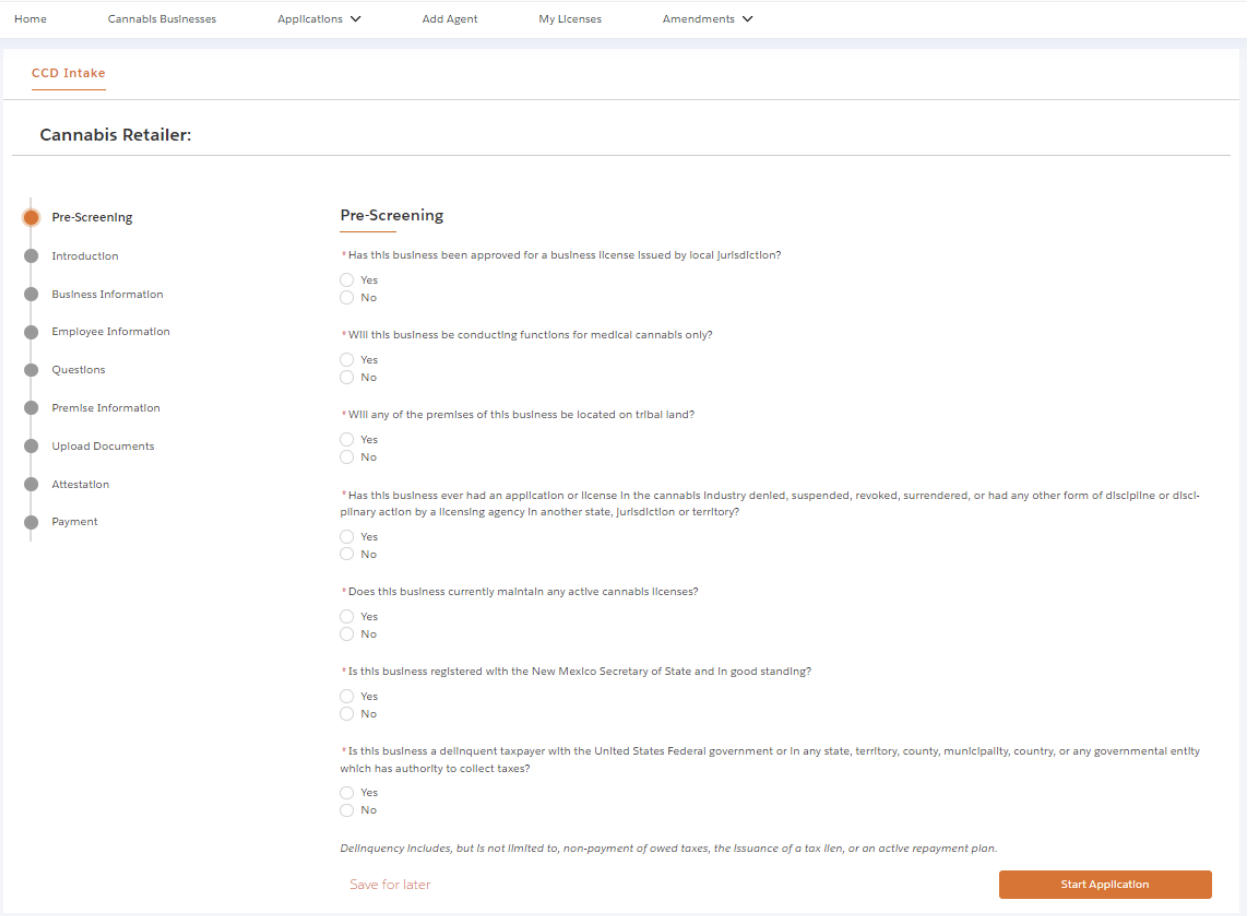The height and width of the screenshot is (916, 1248).
Task: Jump to Upload Documents step label
Action: [103, 446]
